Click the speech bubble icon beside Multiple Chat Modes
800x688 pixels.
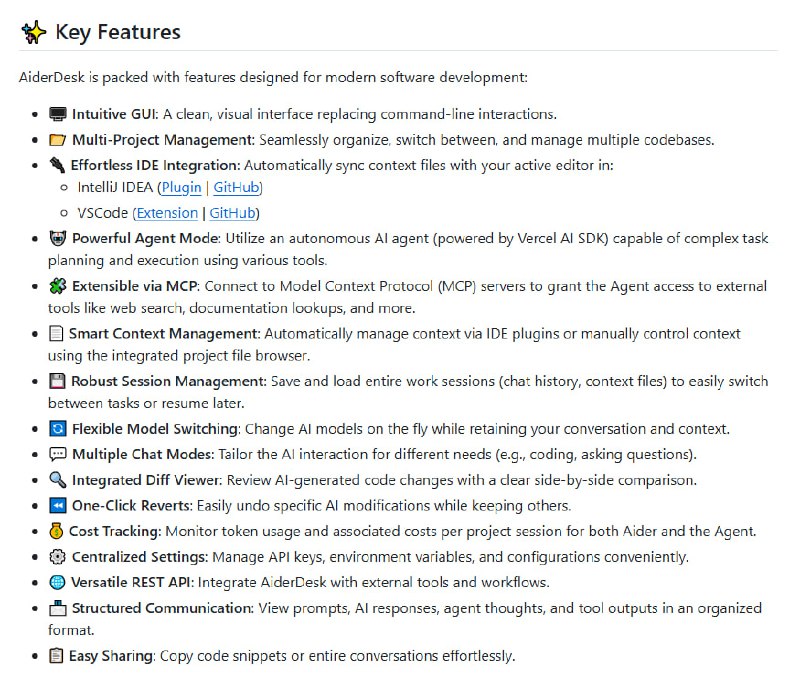(x=57, y=455)
